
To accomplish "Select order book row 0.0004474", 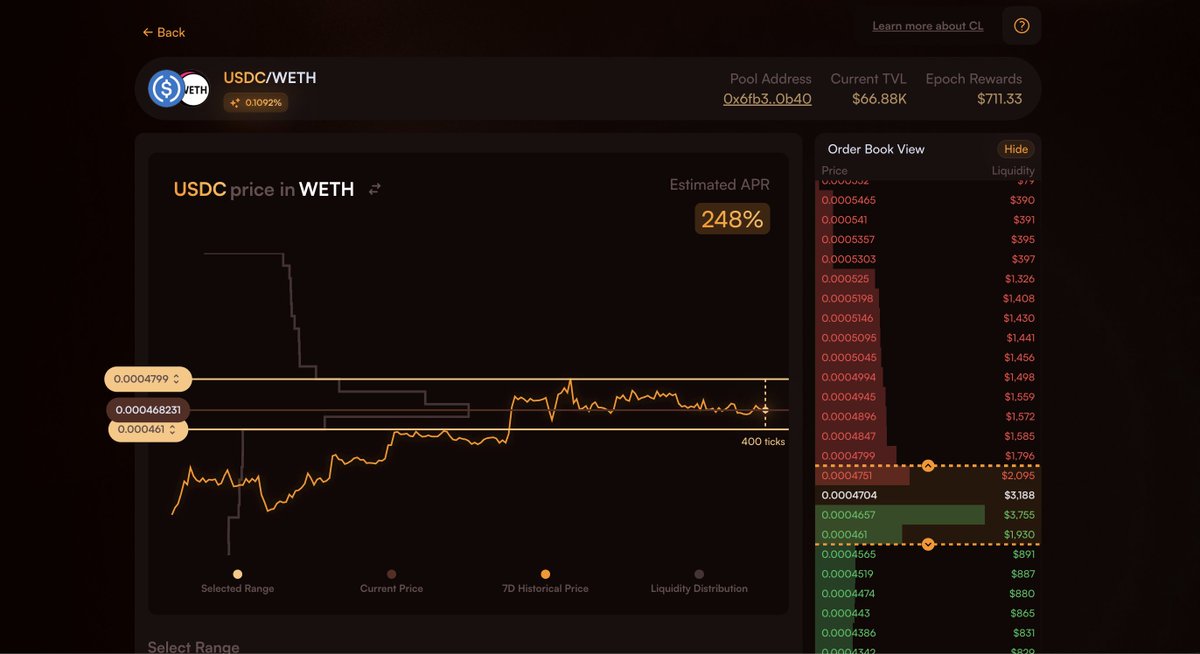I will (x=928, y=593).
